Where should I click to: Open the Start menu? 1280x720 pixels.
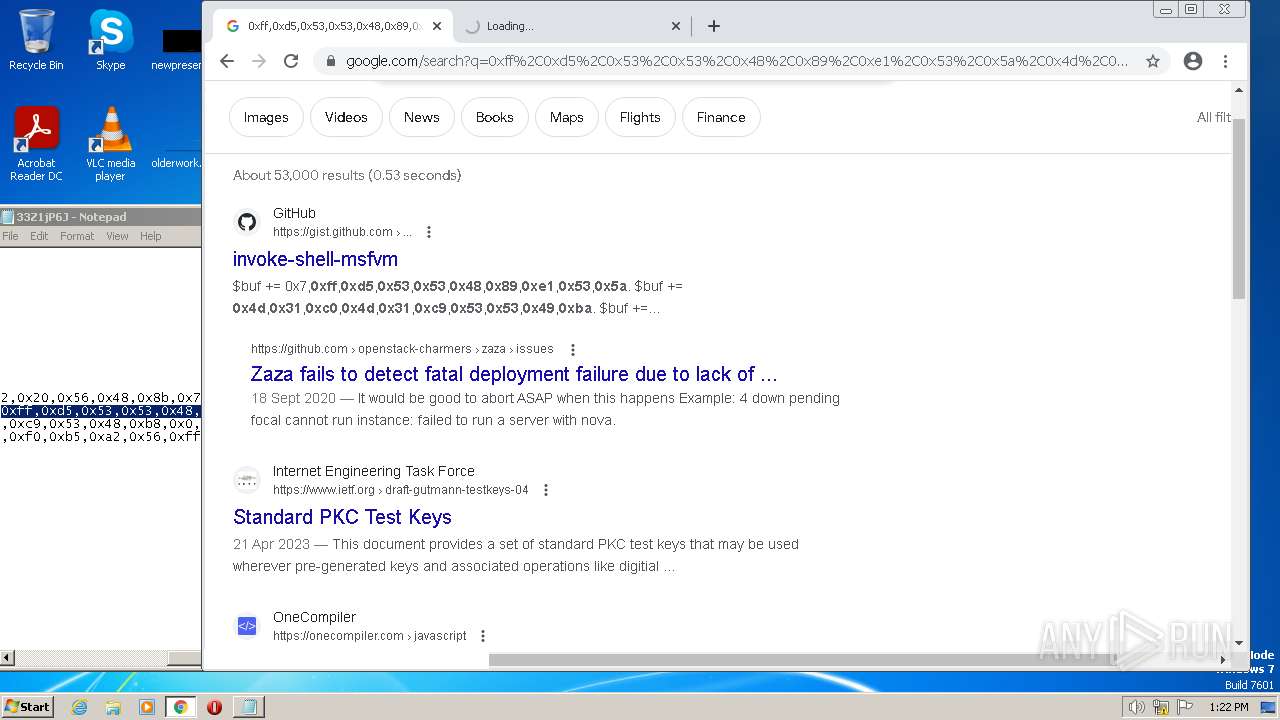(x=28, y=707)
